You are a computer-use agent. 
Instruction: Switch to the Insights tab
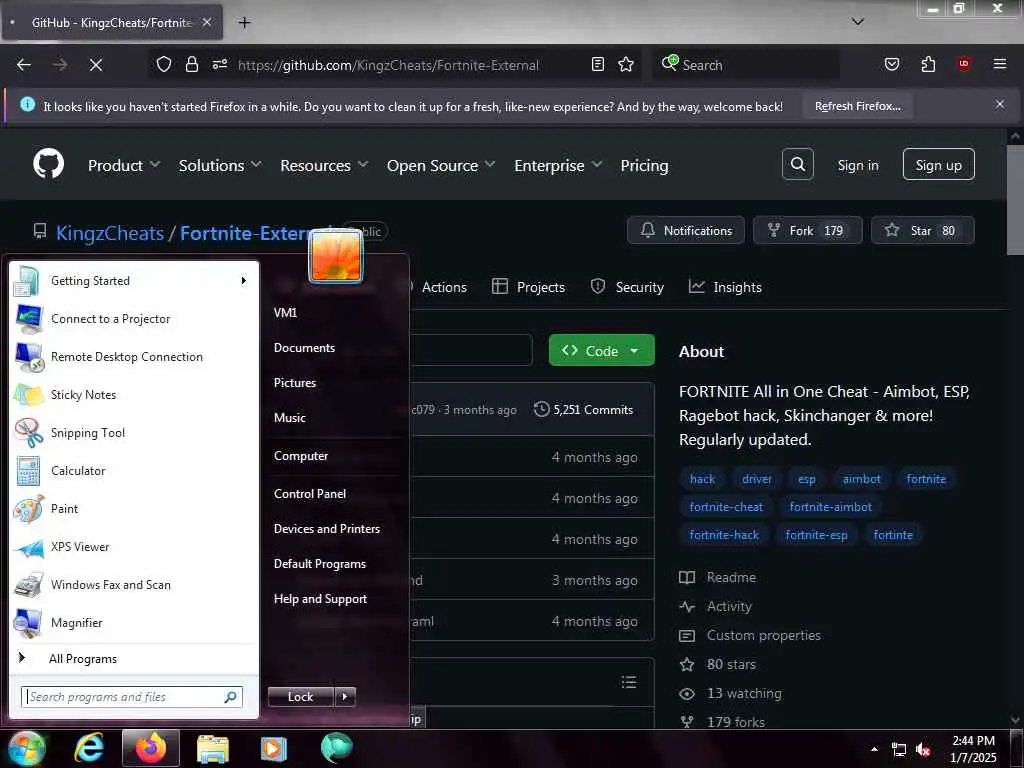(725, 287)
